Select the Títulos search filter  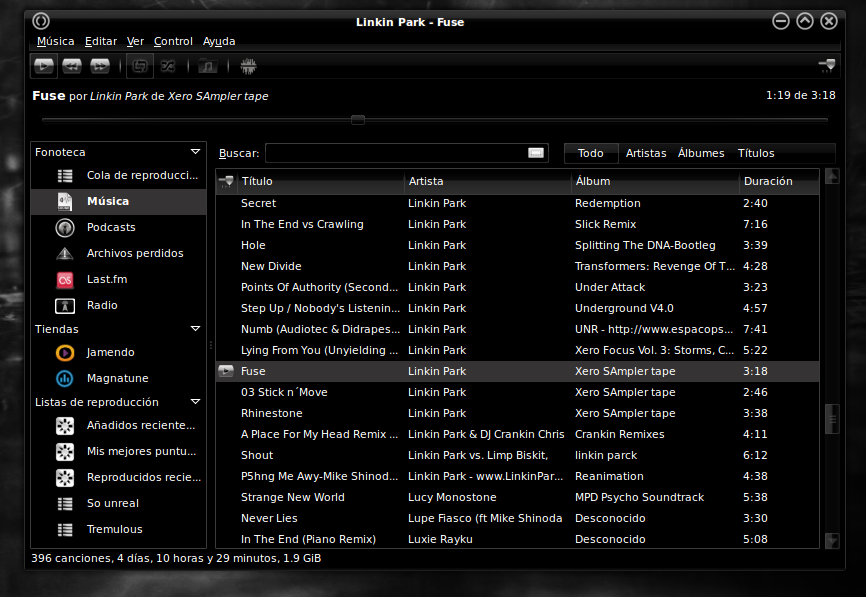point(756,153)
